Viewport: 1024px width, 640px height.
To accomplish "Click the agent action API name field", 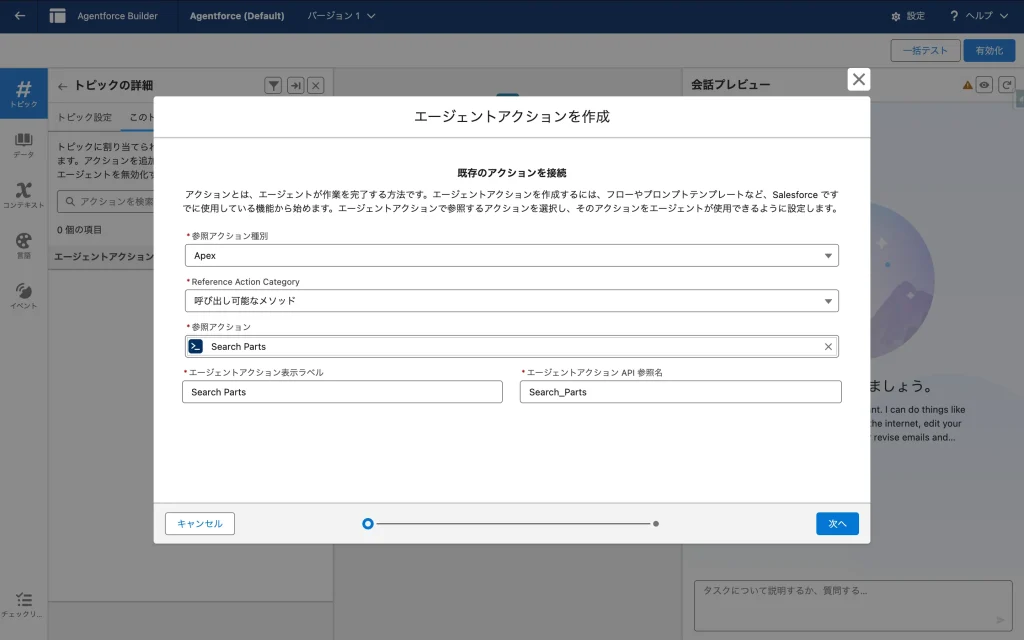I will click(680, 392).
